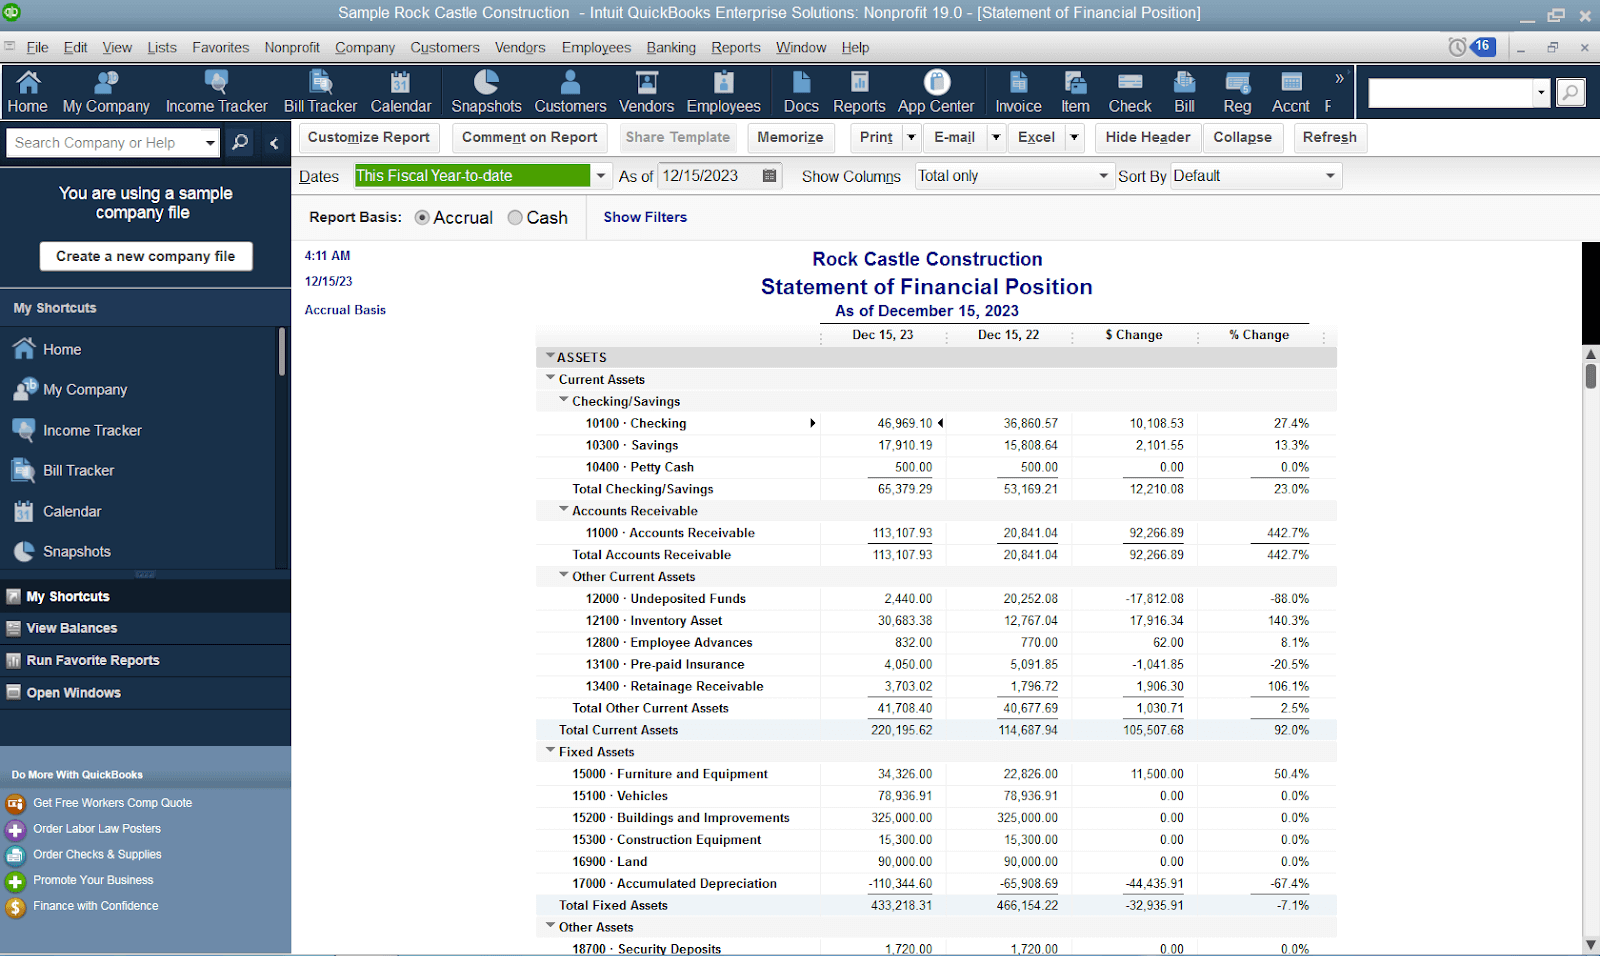Open Income Tracker from the top toolbar
Viewport: 1600px width, 956px height.
click(x=216, y=92)
